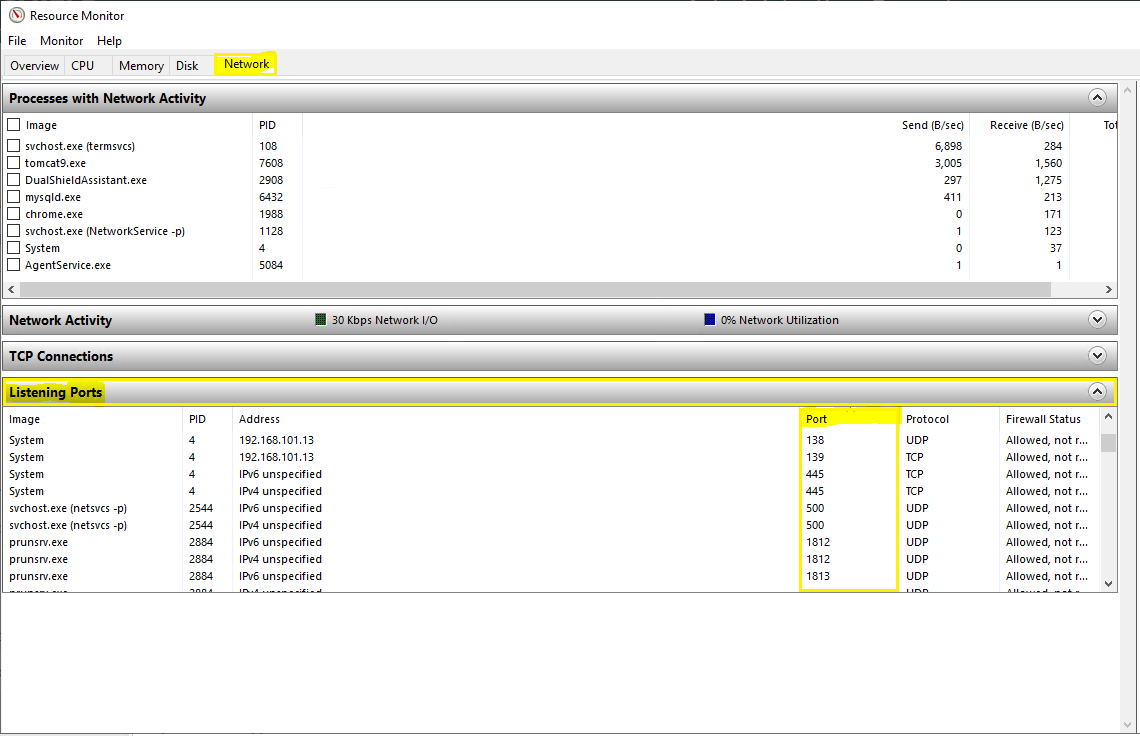Image resolution: width=1140 pixels, height=737 pixels.
Task: Collapse the Listening Ports section
Action: tap(1097, 392)
